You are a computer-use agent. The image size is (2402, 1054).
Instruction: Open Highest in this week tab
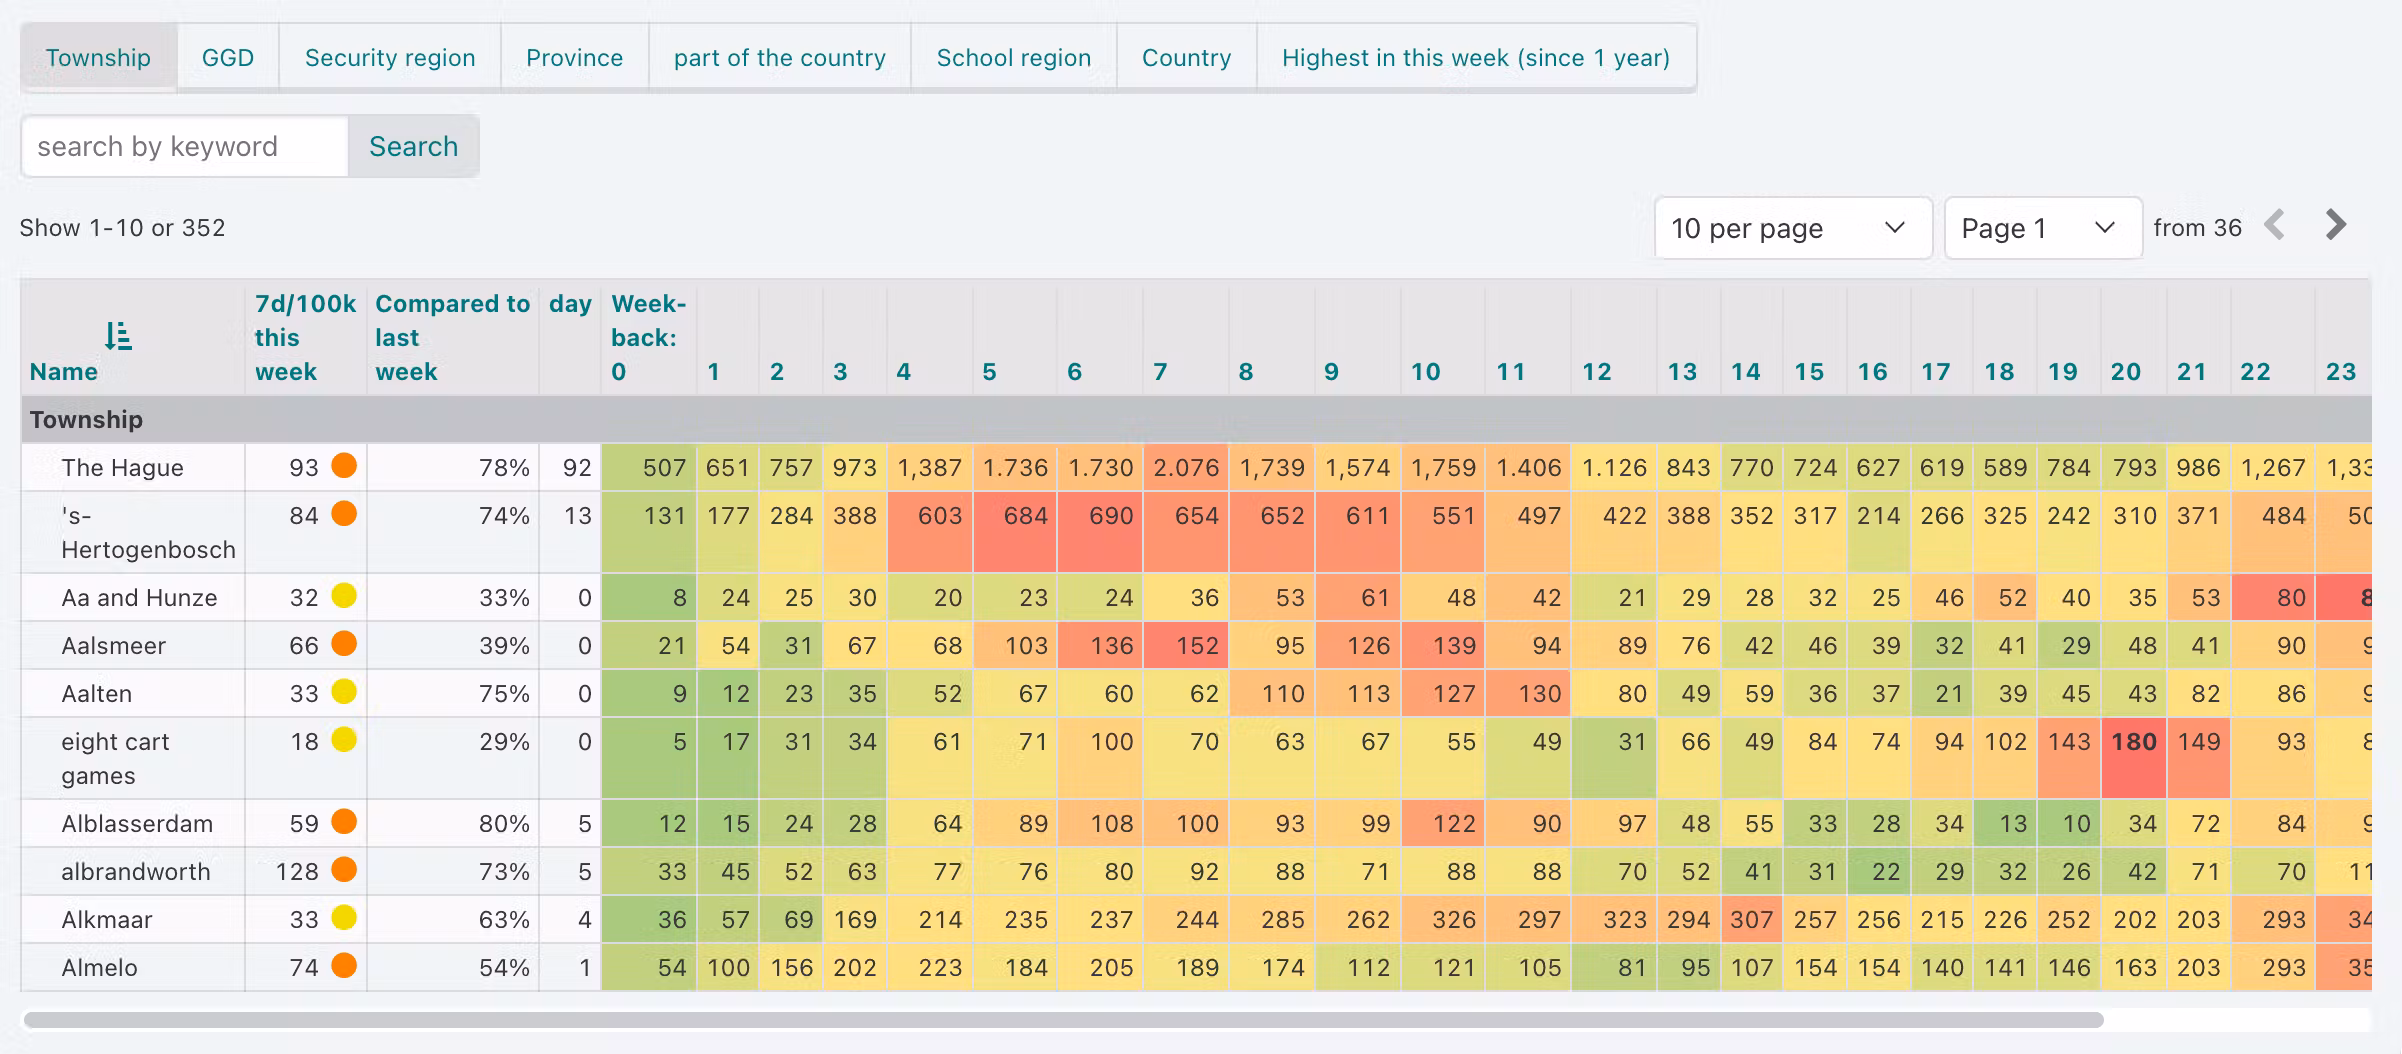click(1475, 58)
